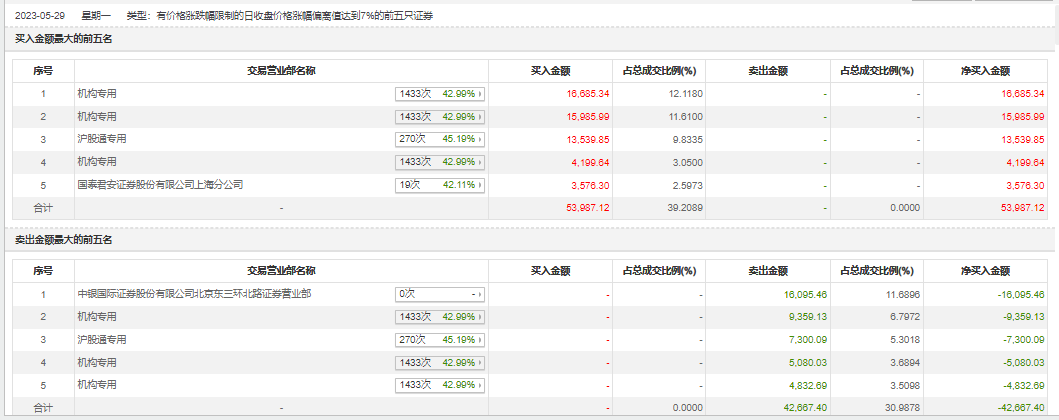Open 机构专用 in sell table row 5
The image size is (1059, 420).
point(97,385)
